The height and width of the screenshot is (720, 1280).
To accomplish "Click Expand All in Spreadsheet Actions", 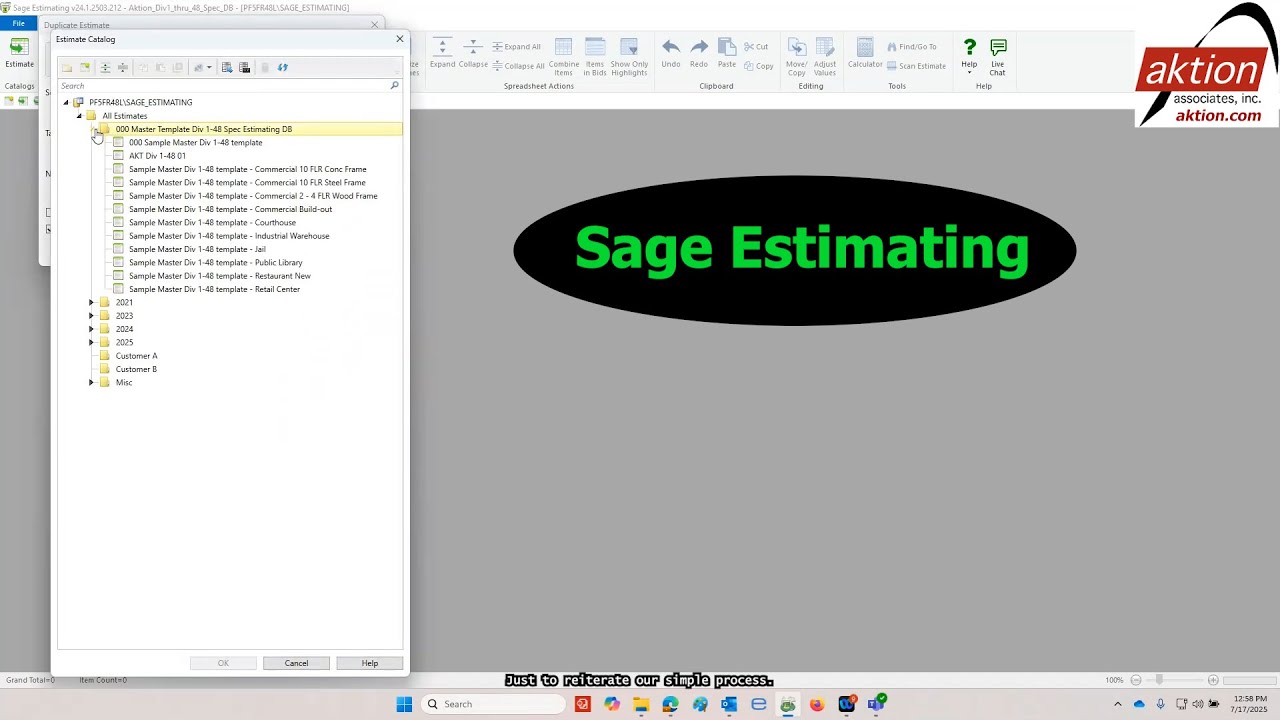I will (516, 47).
